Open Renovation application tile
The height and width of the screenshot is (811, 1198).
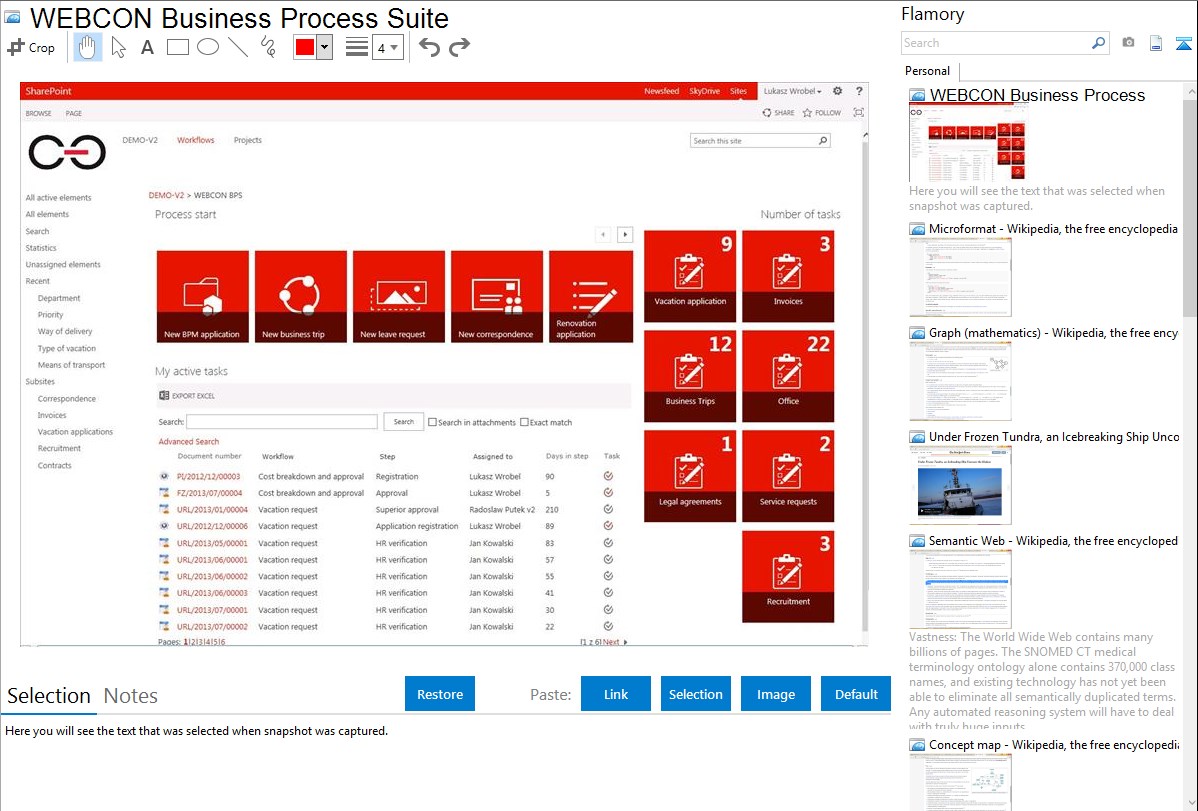[591, 297]
